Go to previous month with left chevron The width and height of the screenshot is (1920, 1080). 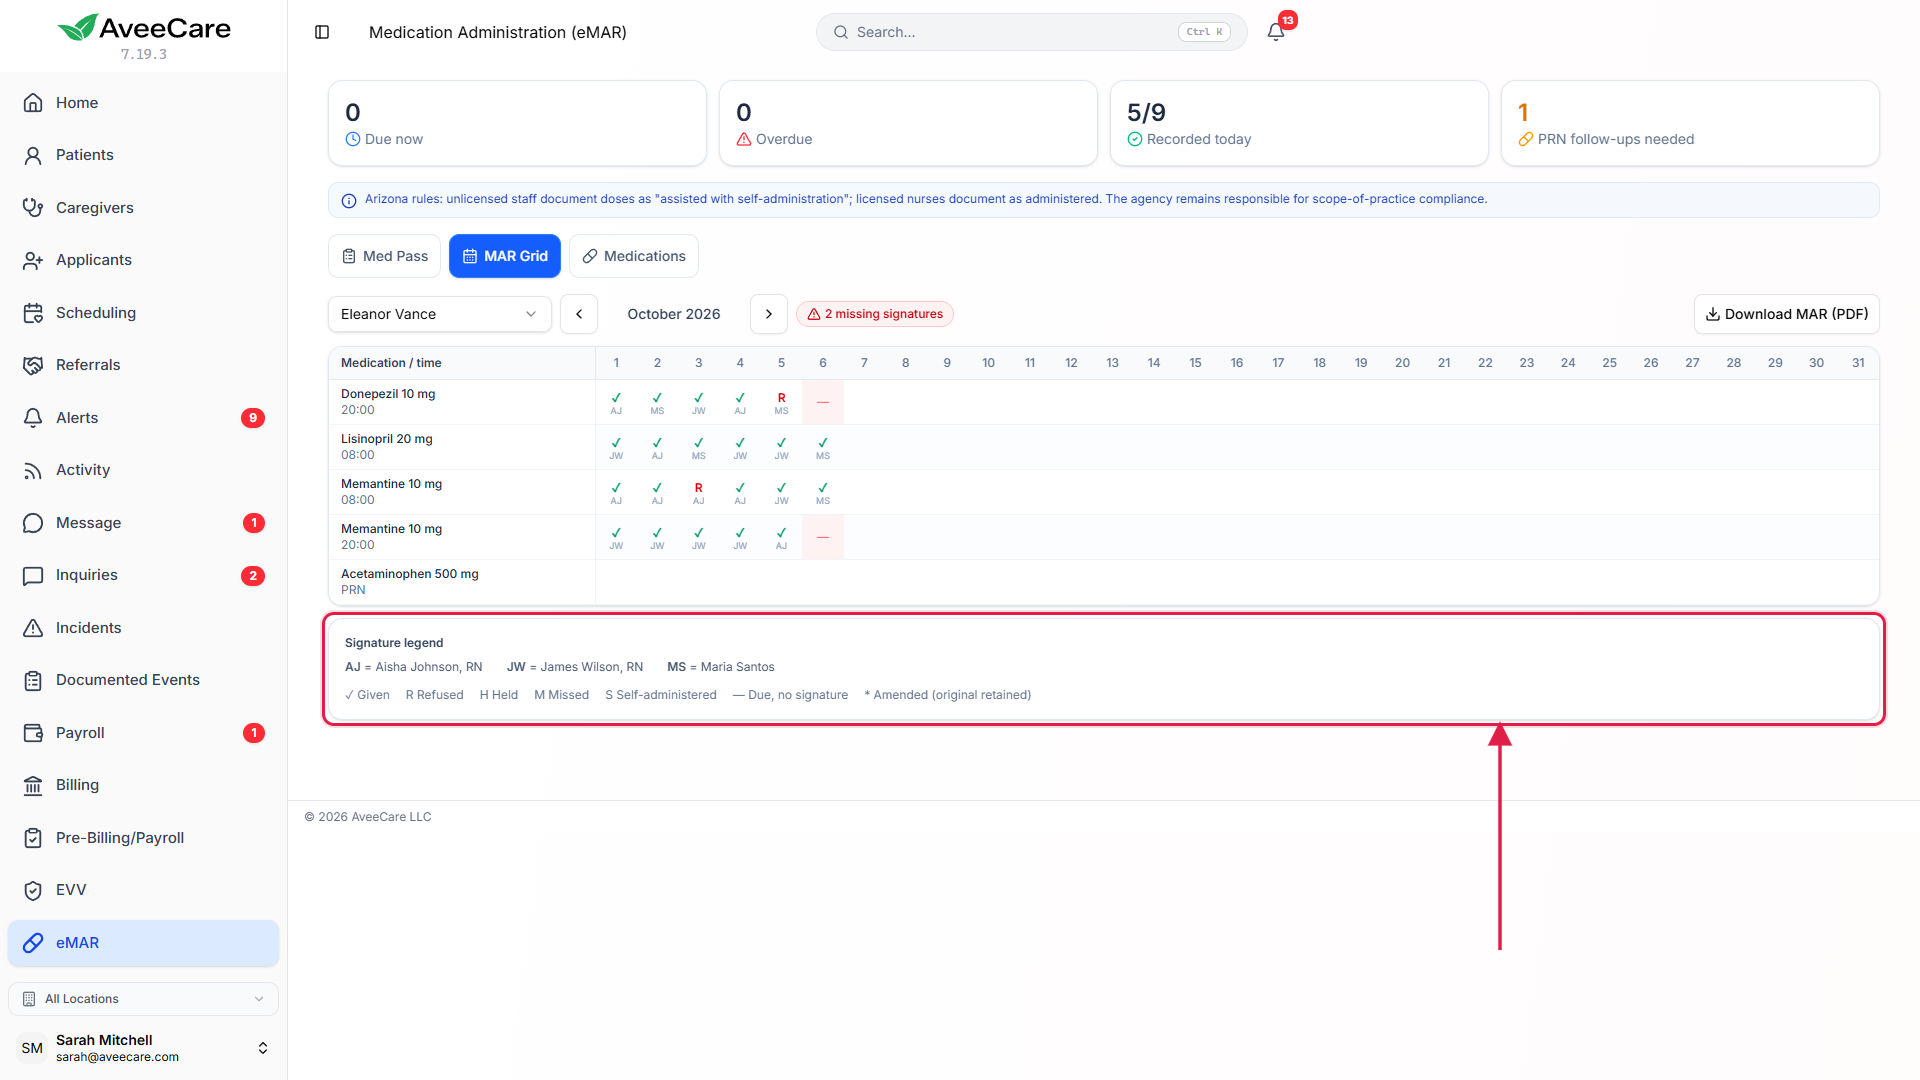click(579, 314)
